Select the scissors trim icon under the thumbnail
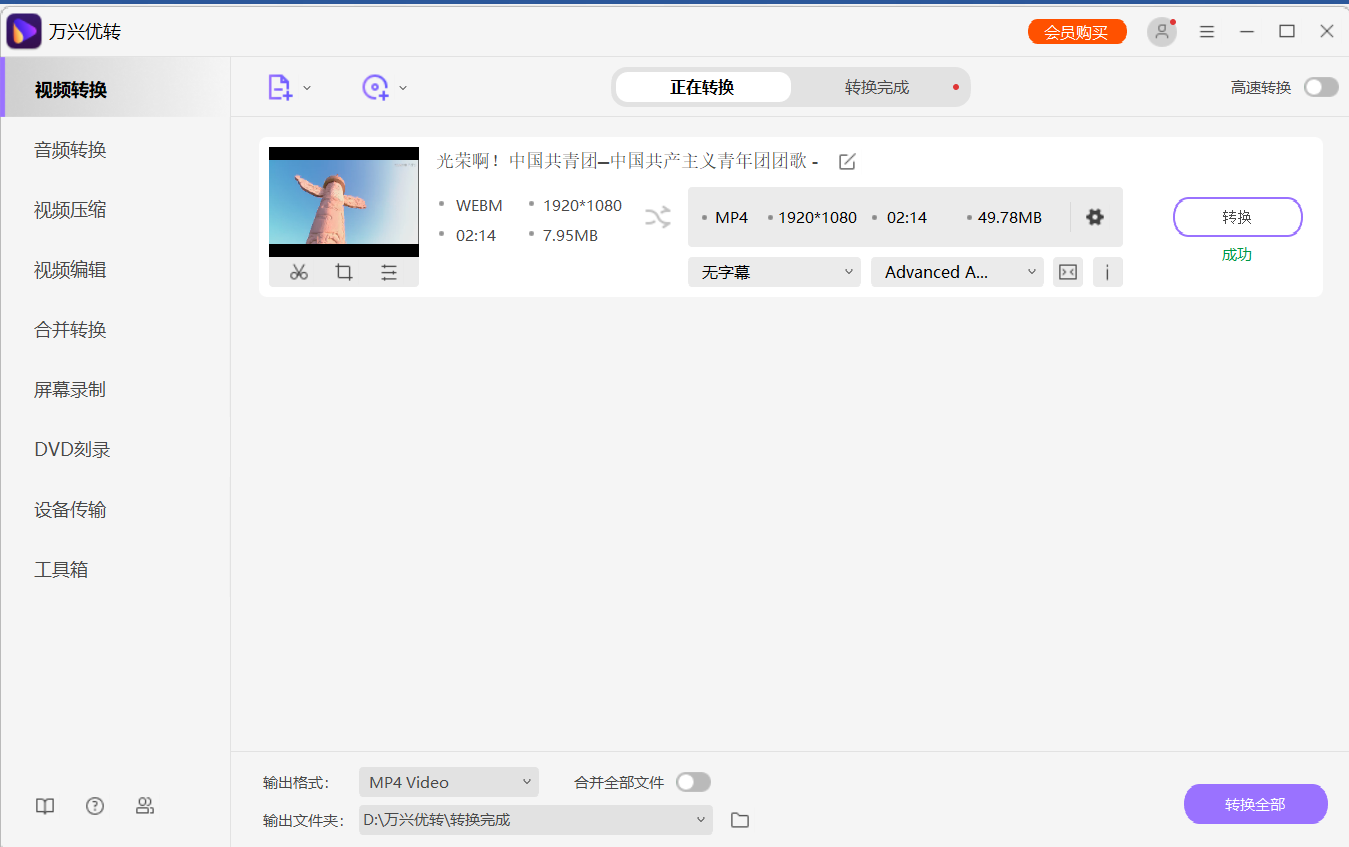The height and width of the screenshot is (847, 1349). 297,271
